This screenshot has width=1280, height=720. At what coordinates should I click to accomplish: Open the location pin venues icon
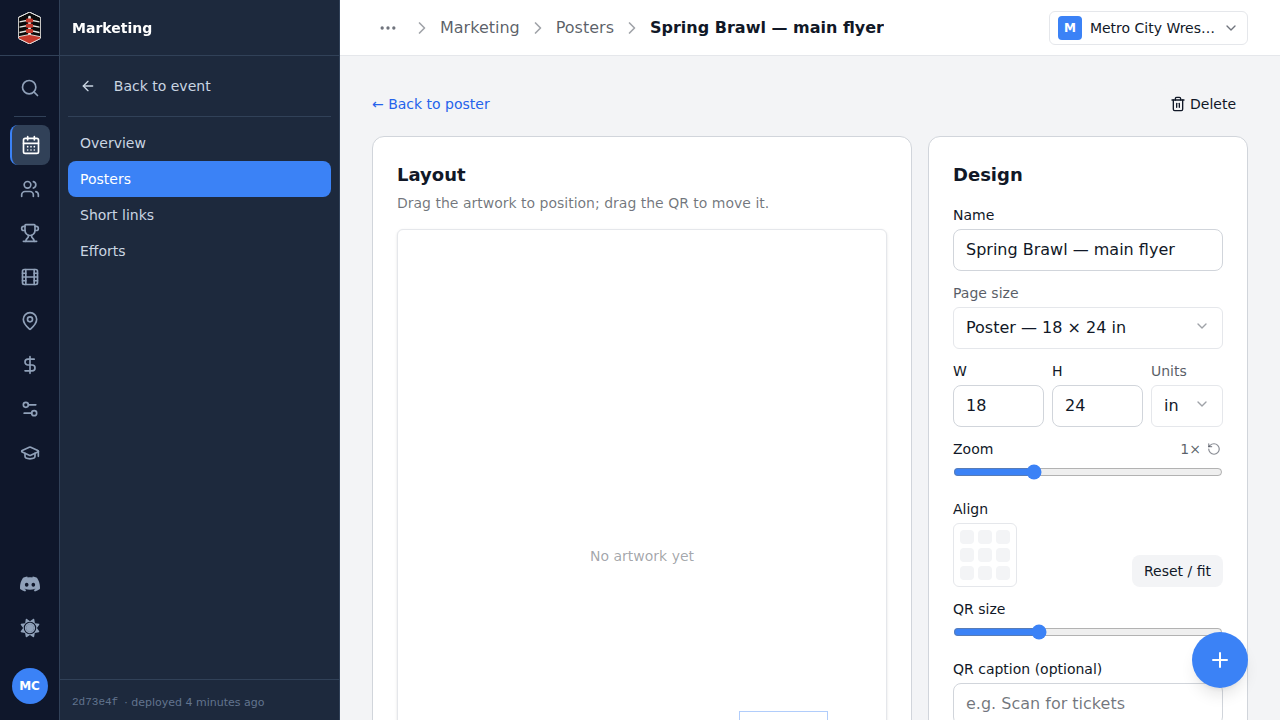[x=30, y=321]
